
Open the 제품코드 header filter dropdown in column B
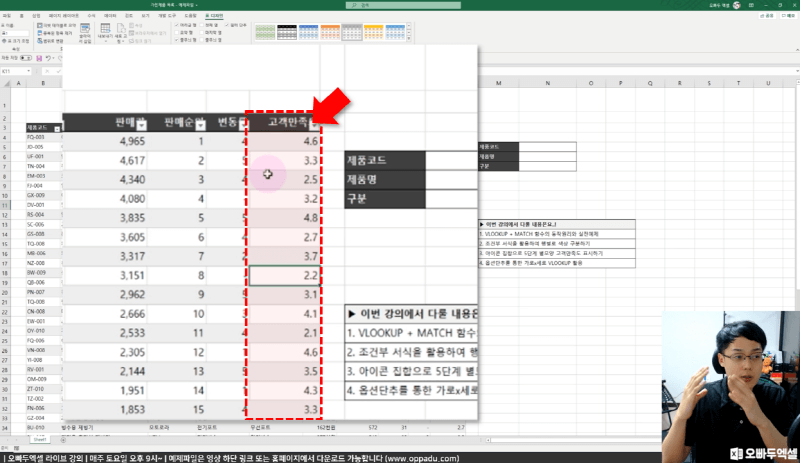tap(57, 129)
